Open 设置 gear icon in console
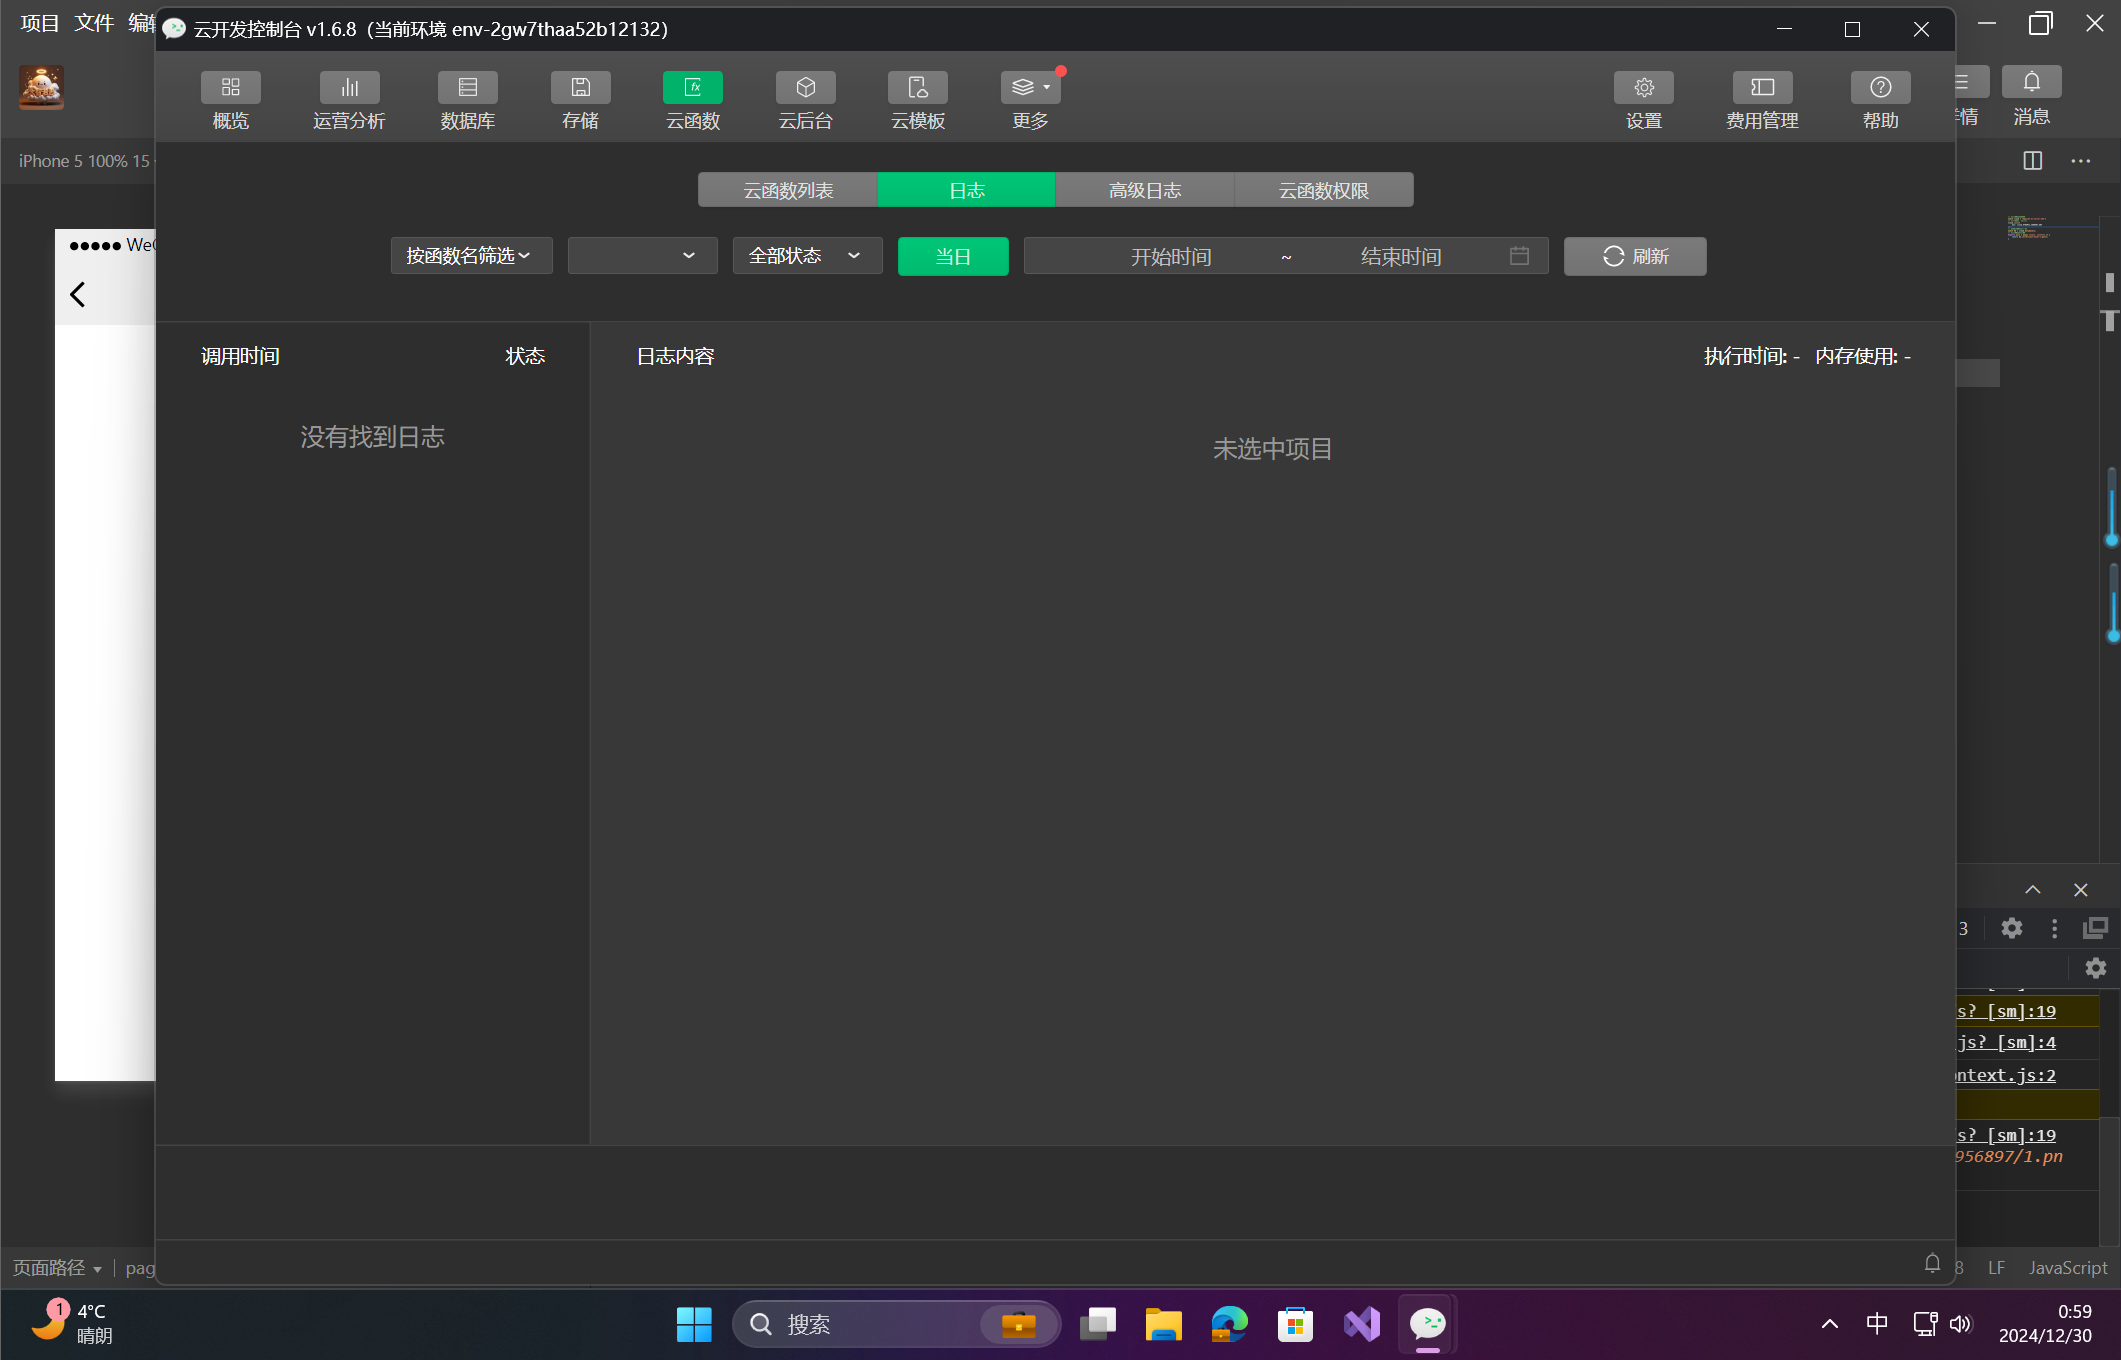 (1643, 88)
